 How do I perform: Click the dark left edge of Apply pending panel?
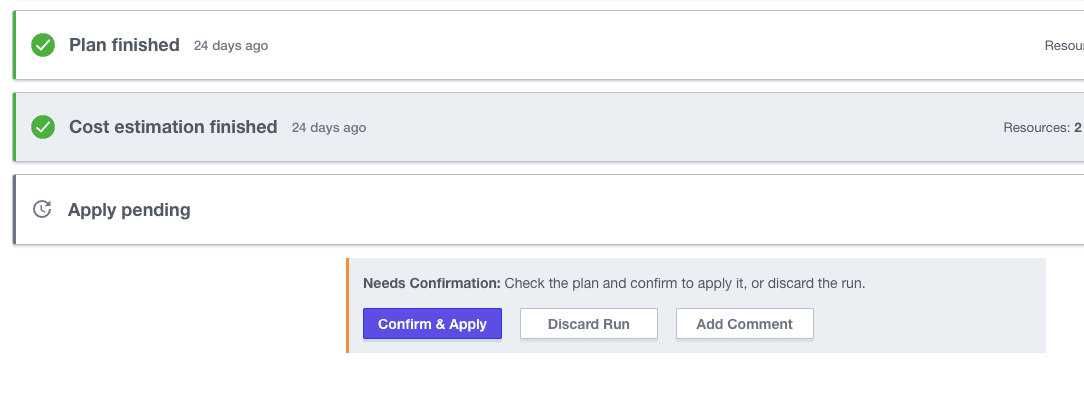point(14,209)
